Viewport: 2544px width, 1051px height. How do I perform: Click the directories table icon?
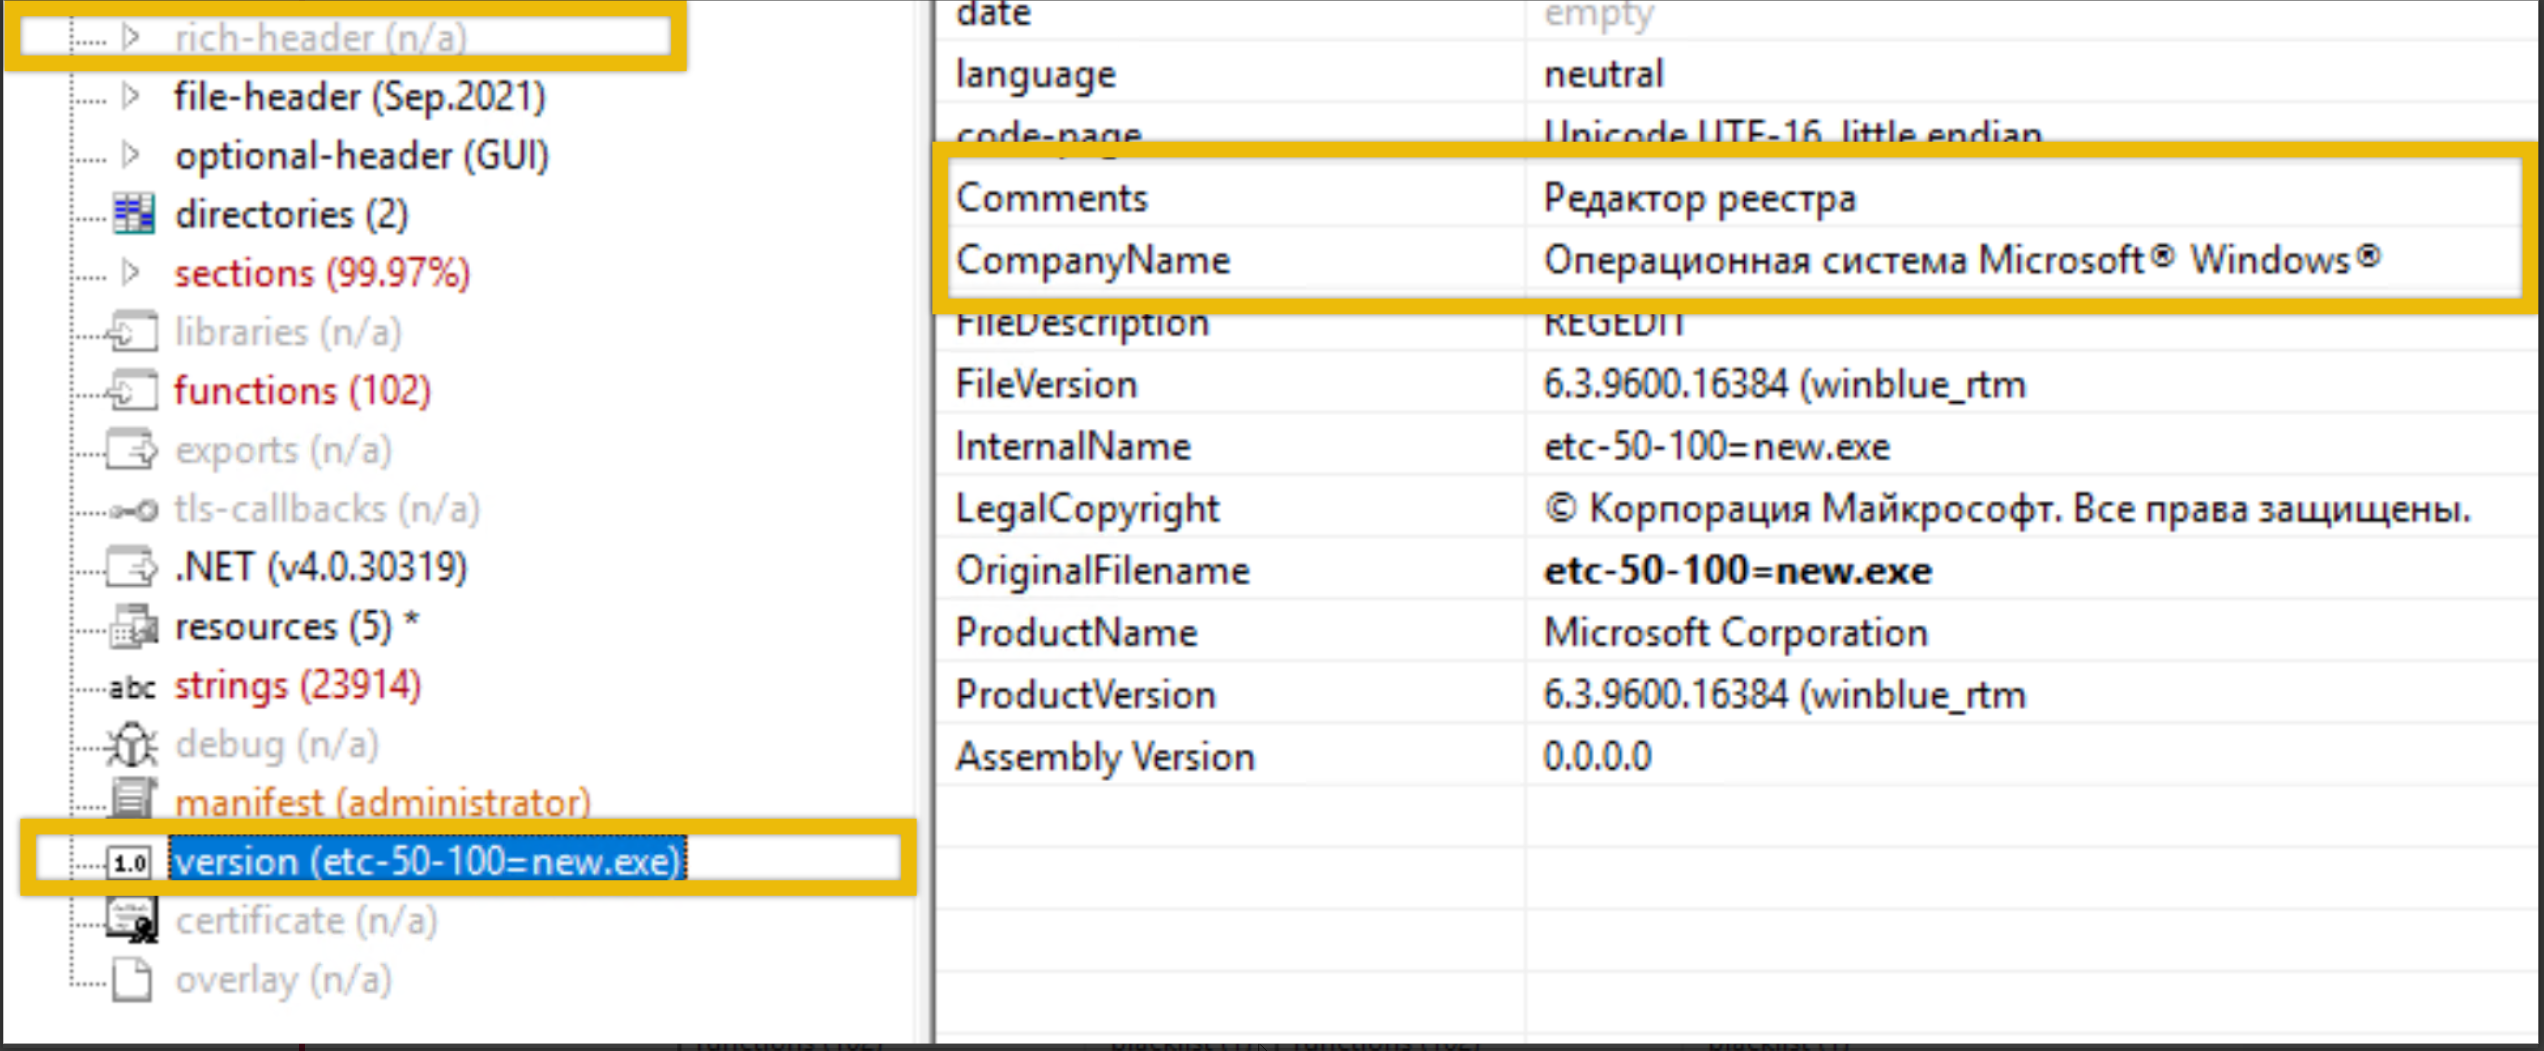[133, 214]
